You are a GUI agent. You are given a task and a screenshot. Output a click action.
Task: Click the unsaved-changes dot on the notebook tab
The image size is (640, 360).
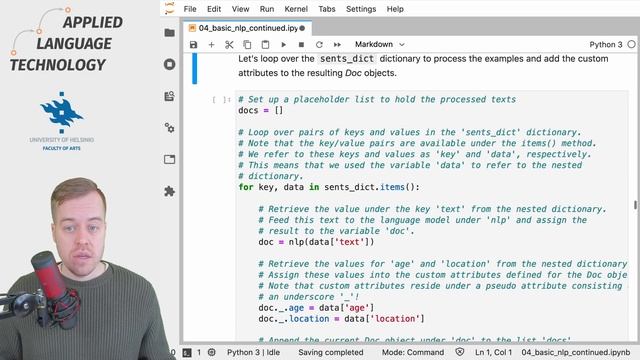point(302,28)
